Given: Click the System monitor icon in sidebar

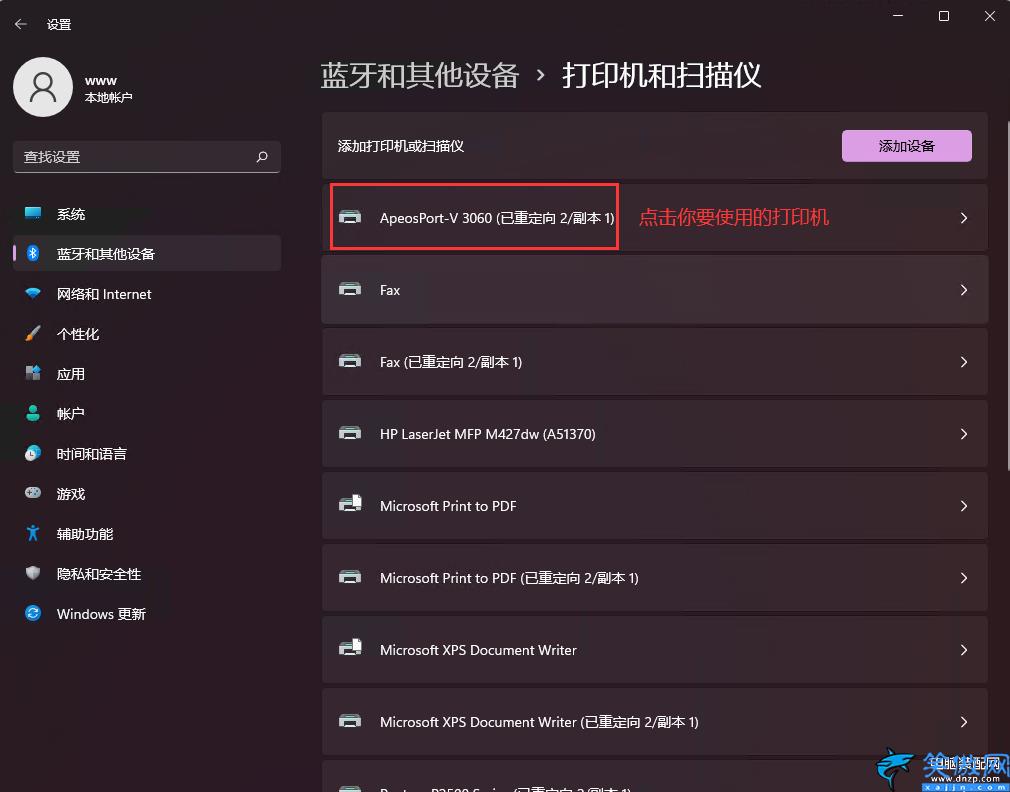Looking at the screenshot, I should (33, 213).
